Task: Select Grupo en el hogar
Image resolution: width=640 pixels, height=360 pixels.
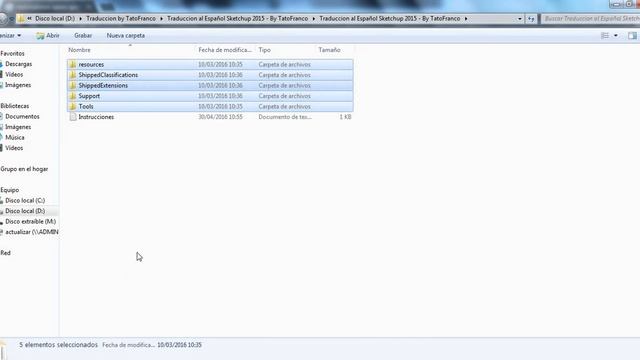Action: pos(24,169)
